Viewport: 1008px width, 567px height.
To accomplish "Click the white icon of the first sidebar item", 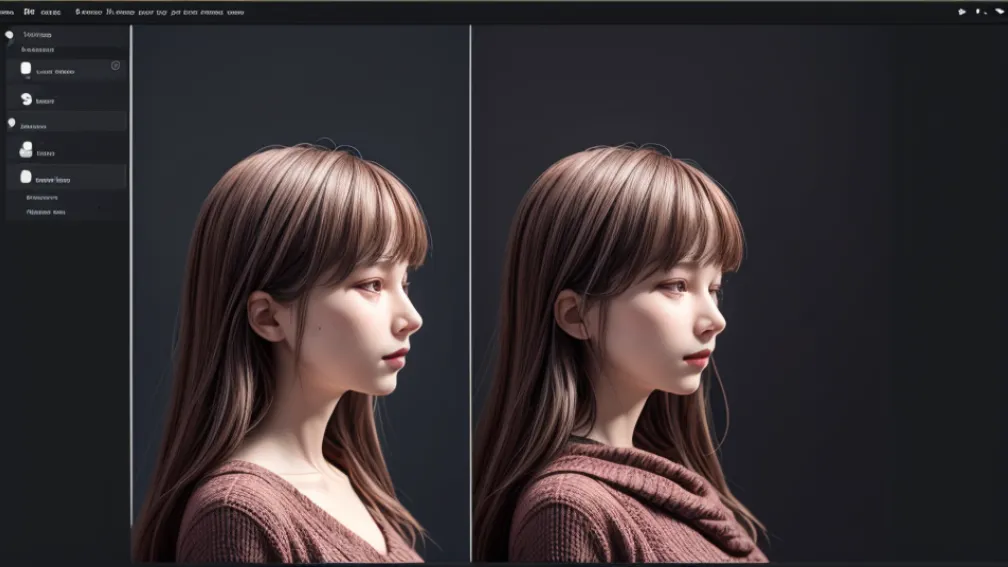I will tap(26, 69).
